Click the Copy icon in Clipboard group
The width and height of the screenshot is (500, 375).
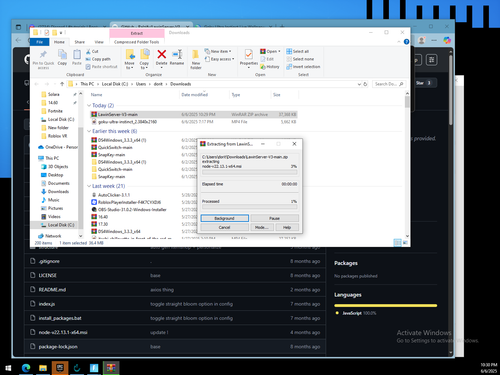click(62, 54)
